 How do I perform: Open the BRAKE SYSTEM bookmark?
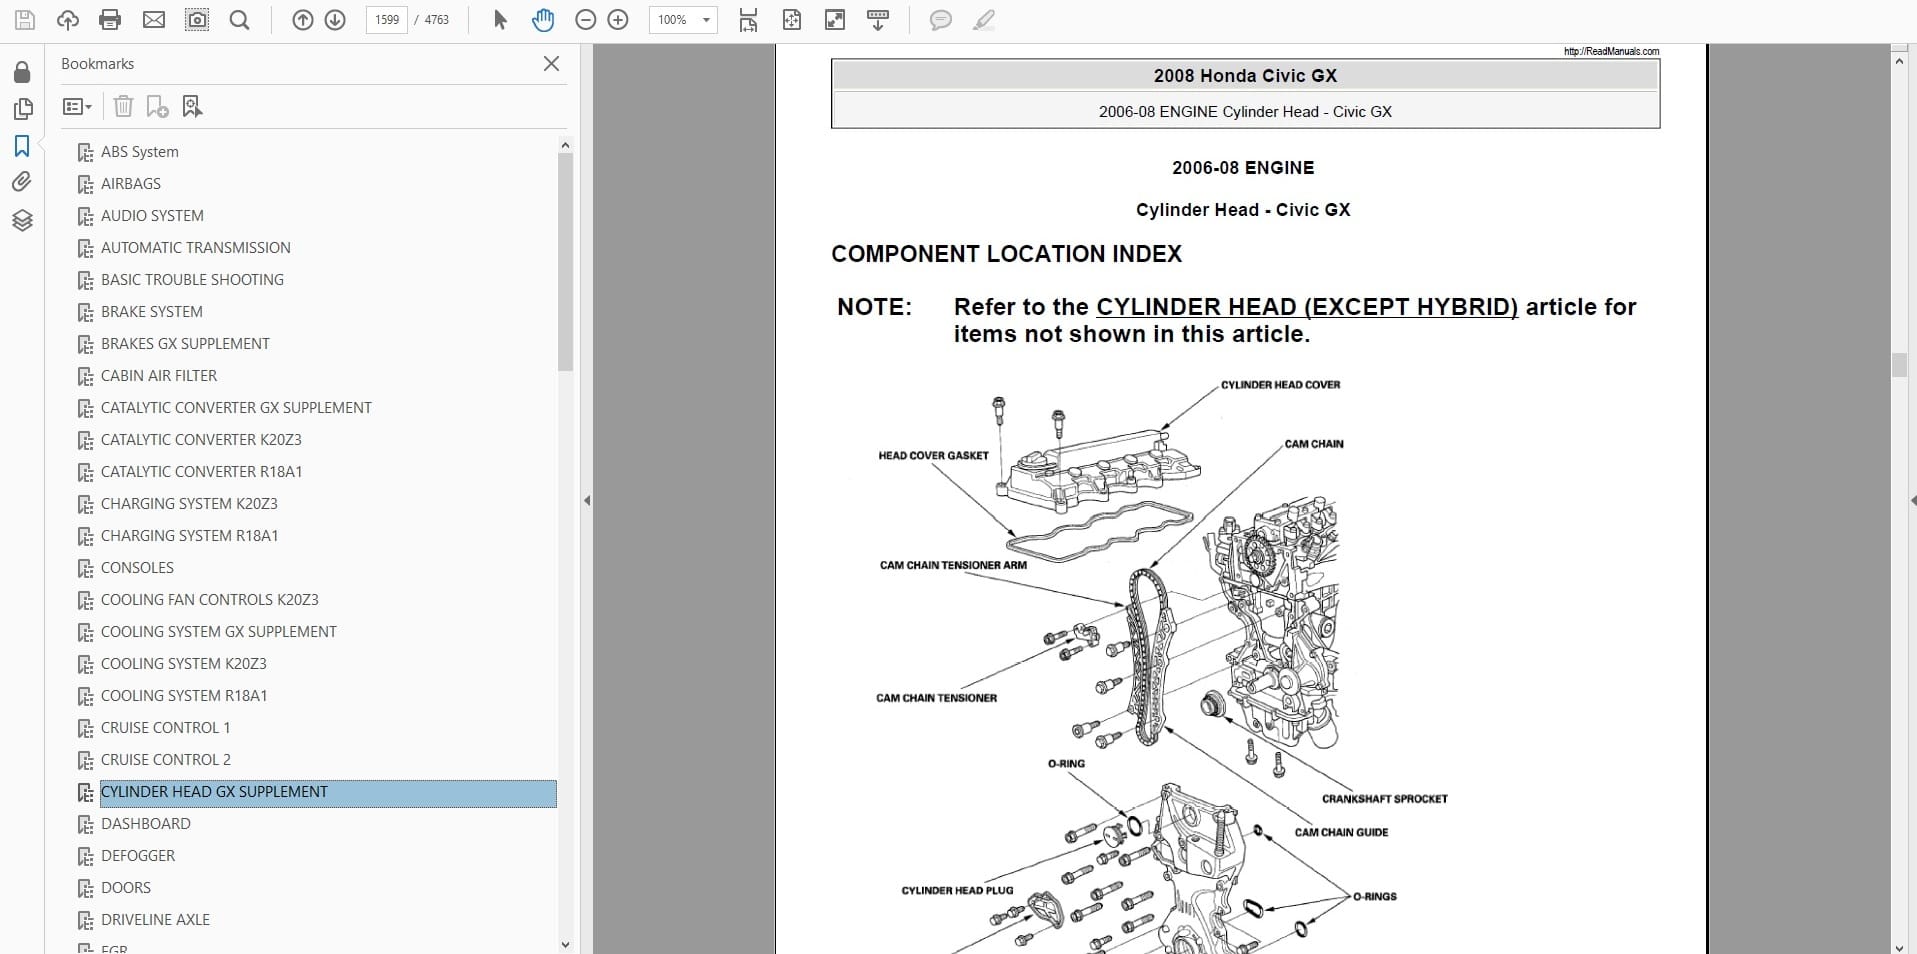coord(152,312)
